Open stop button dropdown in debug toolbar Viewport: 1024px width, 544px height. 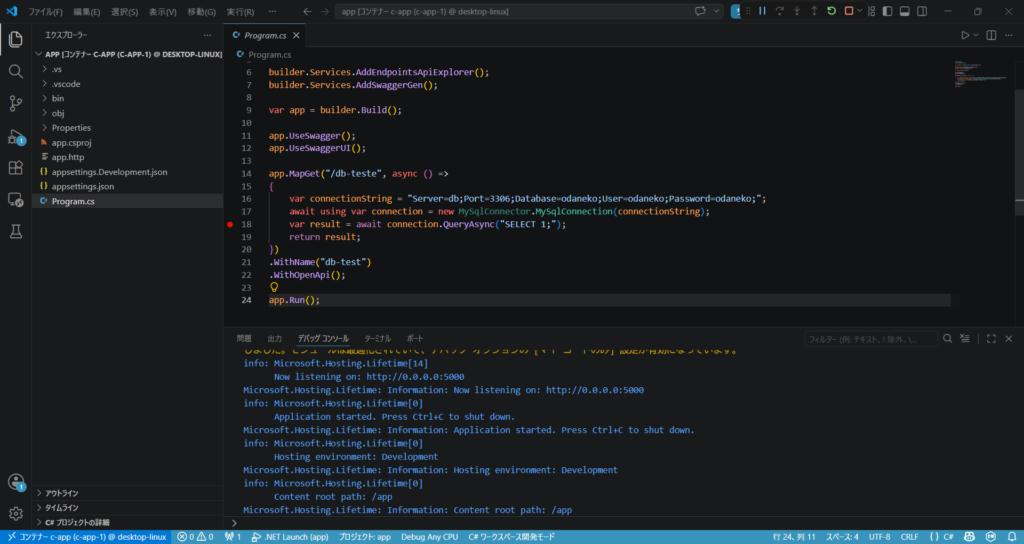click(x=859, y=11)
